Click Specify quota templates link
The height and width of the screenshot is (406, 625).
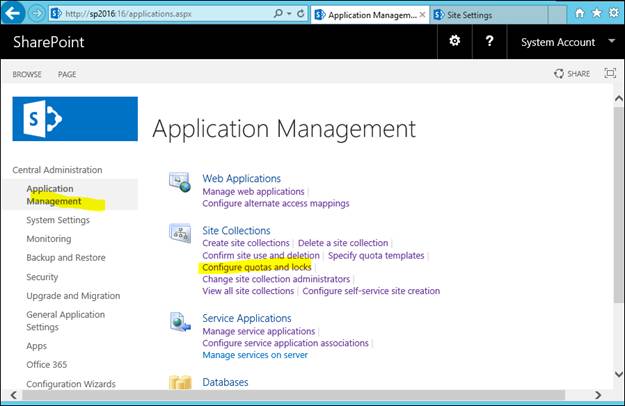(376, 255)
